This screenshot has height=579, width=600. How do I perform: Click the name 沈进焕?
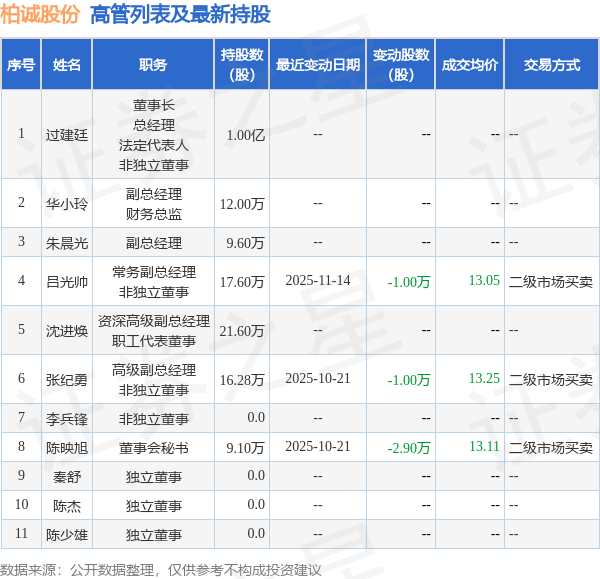coord(67,331)
